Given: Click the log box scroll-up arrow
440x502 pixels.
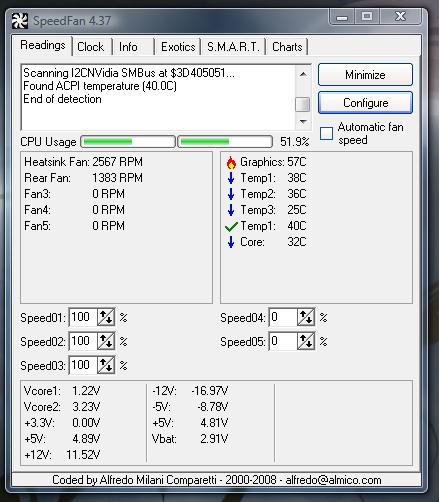Looking at the screenshot, I should [x=303, y=74].
